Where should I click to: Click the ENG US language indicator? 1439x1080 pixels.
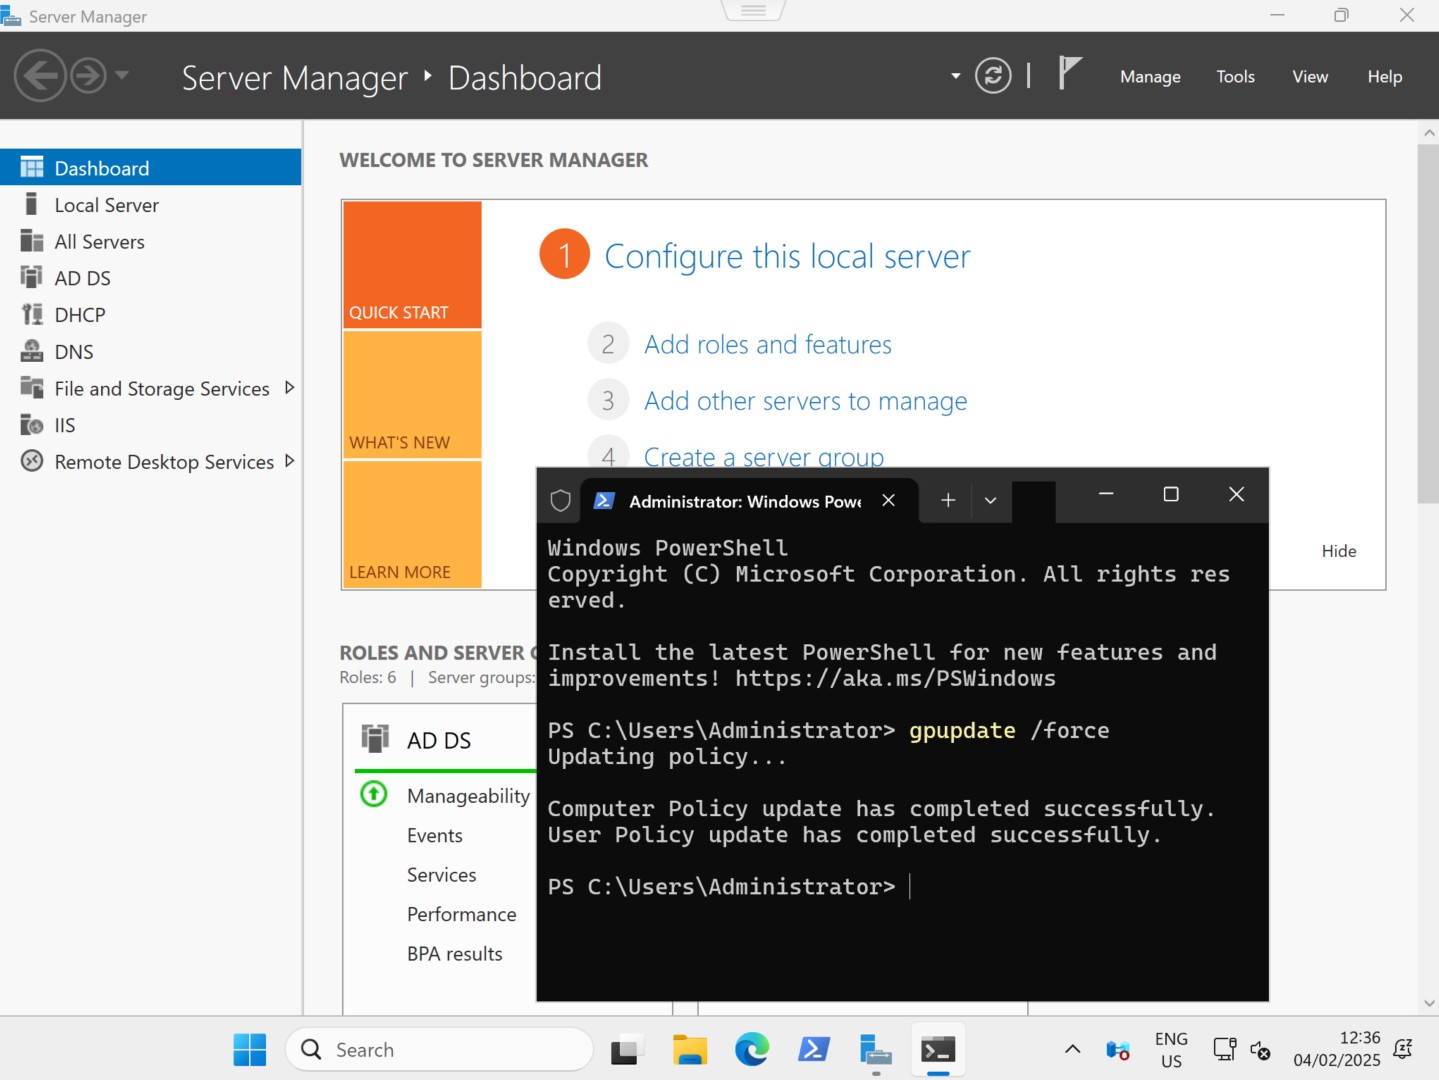click(x=1171, y=1050)
